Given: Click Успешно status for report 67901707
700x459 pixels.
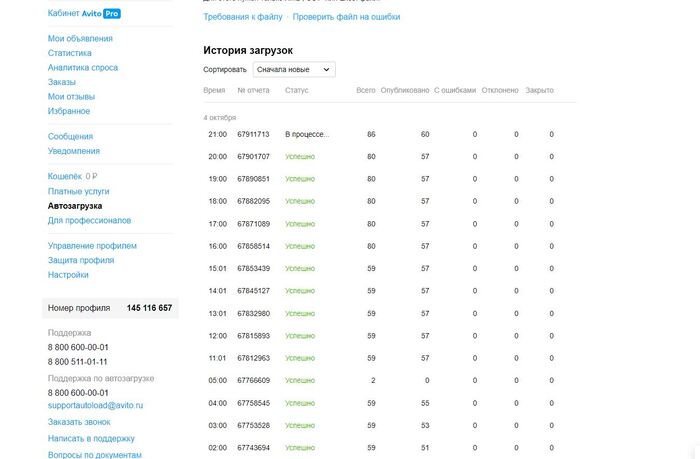Looking at the screenshot, I should [300, 156].
